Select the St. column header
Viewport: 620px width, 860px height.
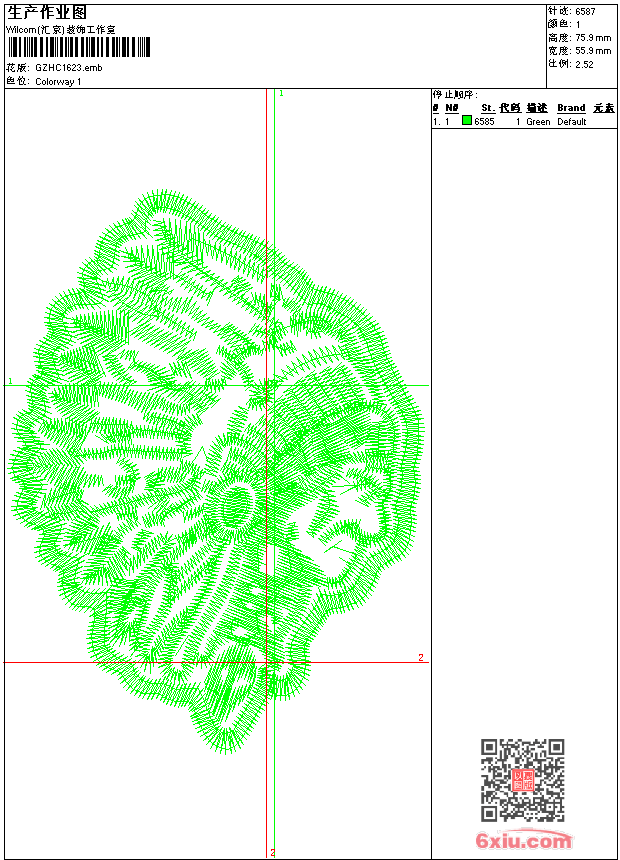[487, 108]
